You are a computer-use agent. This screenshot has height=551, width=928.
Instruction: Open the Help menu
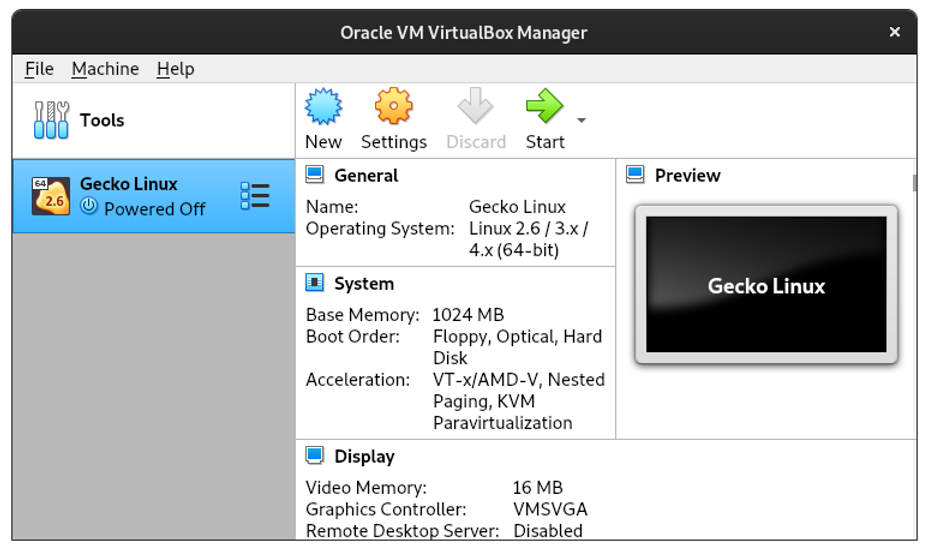pyautogui.click(x=175, y=69)
